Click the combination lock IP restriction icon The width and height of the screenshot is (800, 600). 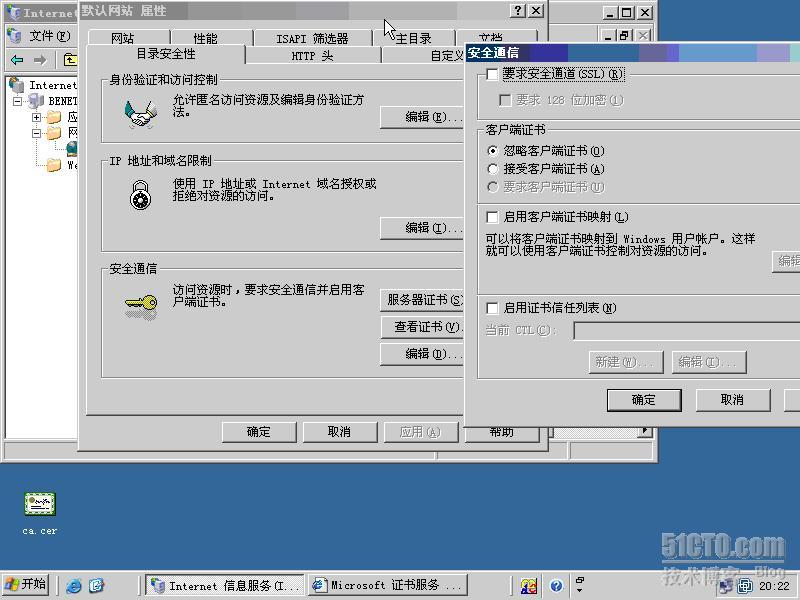pos(140,195)
